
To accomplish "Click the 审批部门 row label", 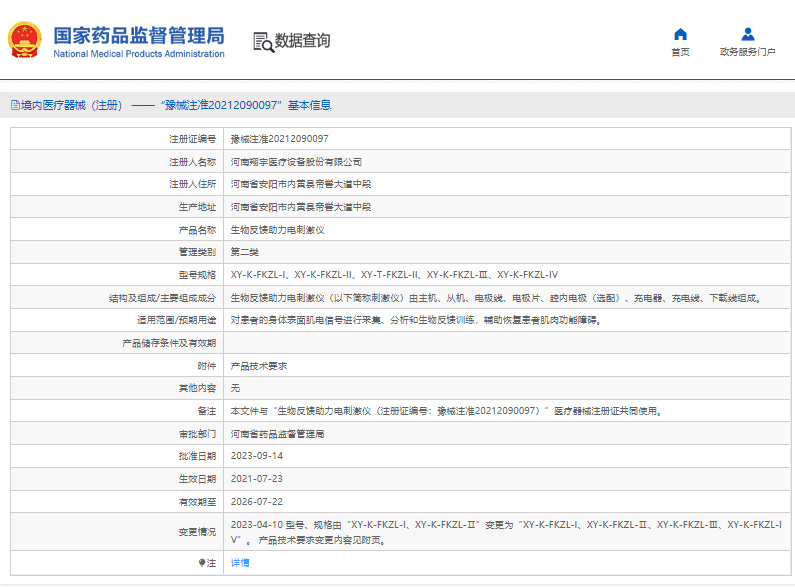I will (x=197, y=434).
